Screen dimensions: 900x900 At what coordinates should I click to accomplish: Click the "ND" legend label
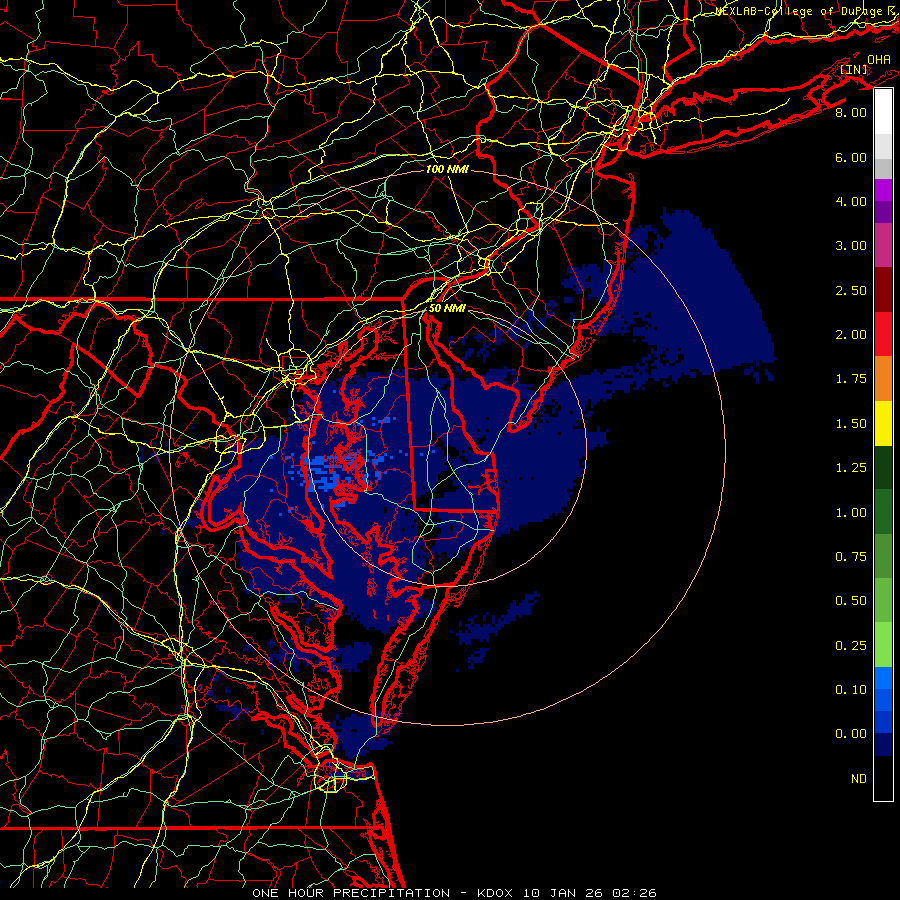(x=859, y=779)
